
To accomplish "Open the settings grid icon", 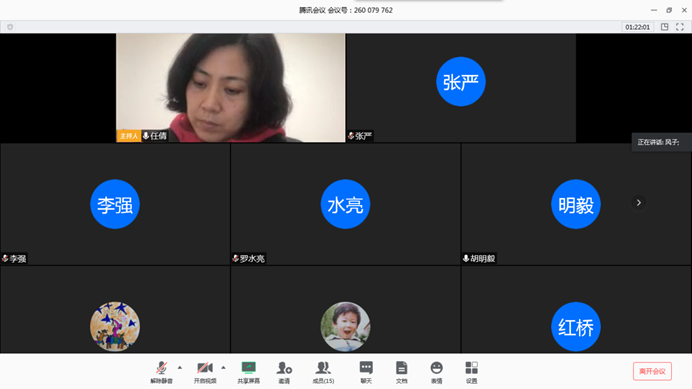I will (x=471, y=372).
